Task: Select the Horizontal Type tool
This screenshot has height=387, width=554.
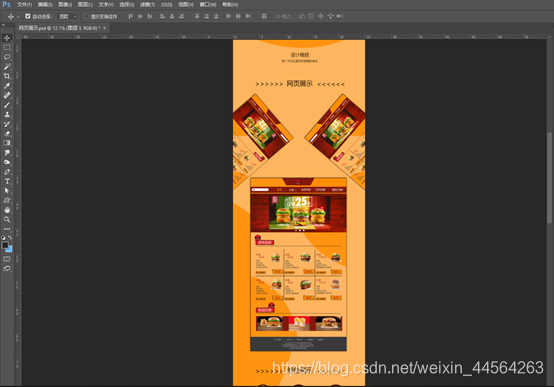Action: click(7, 181)
